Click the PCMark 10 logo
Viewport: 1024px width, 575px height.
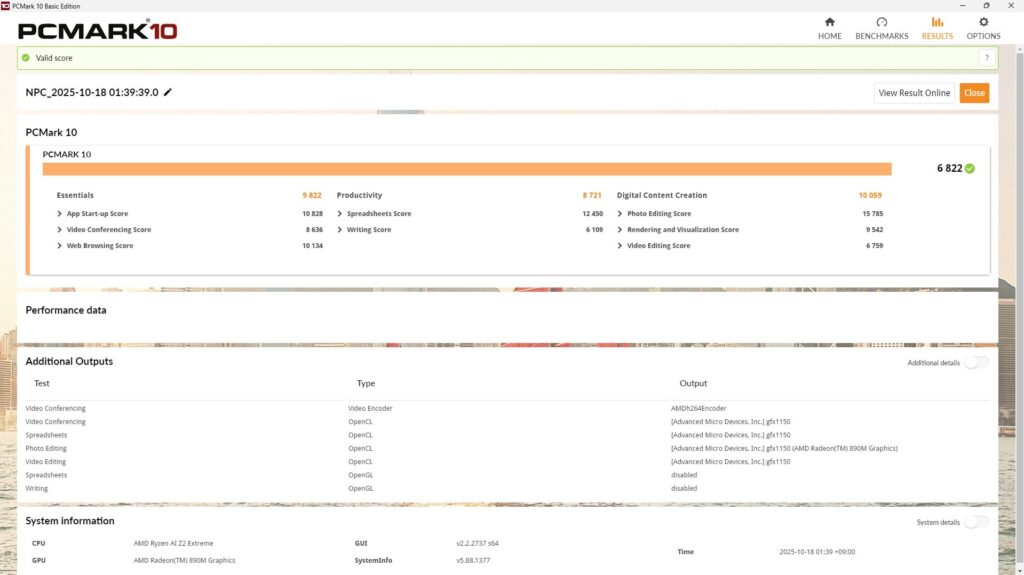click(98, 30)
